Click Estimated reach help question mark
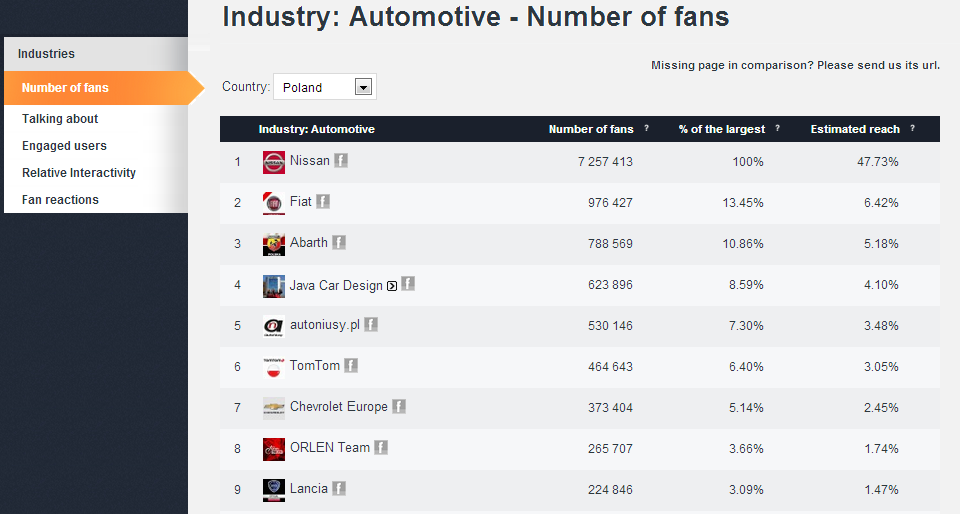960x514 pixels. 912,129
